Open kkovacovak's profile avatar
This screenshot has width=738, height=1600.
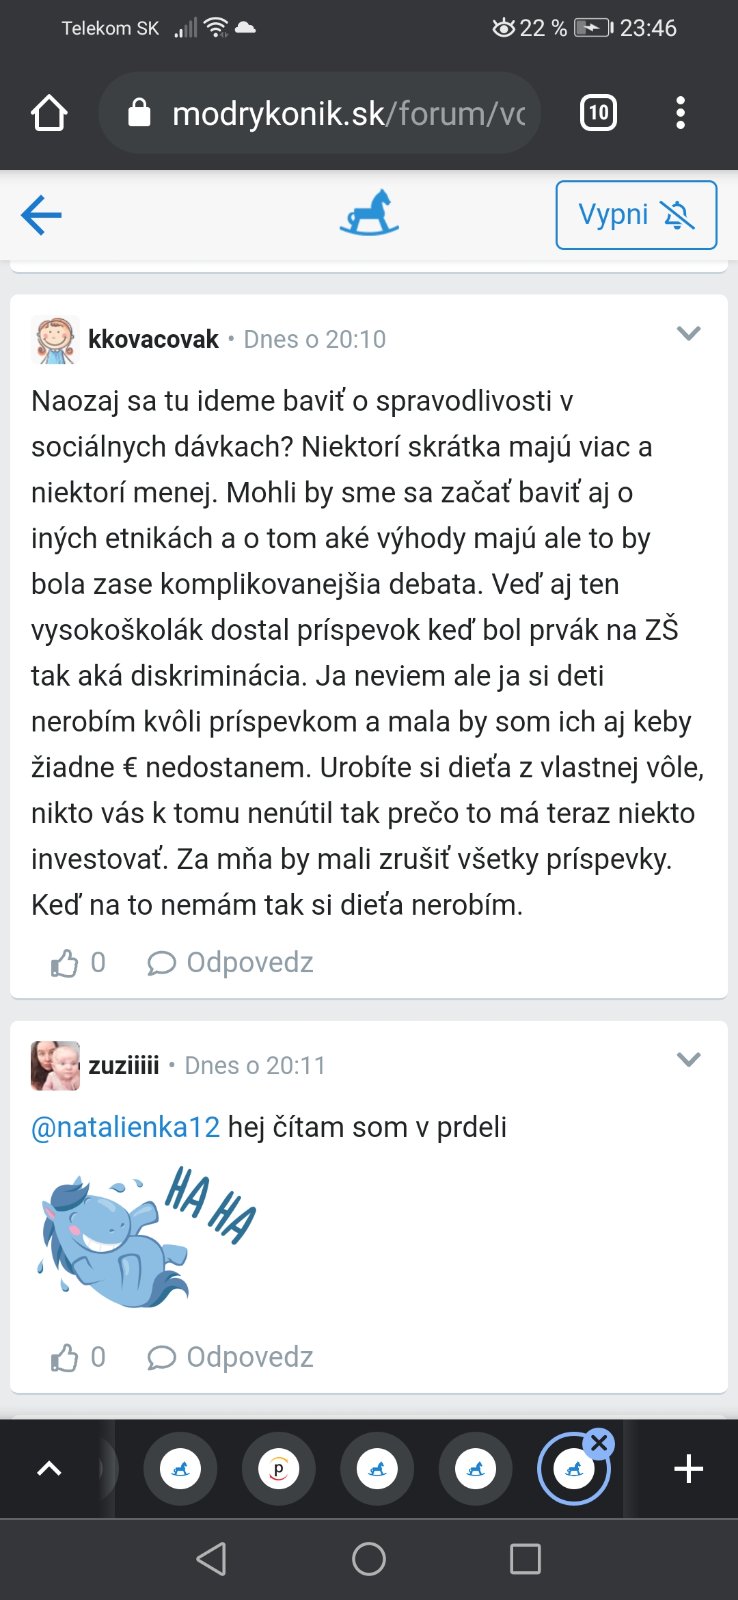(55, 340)
